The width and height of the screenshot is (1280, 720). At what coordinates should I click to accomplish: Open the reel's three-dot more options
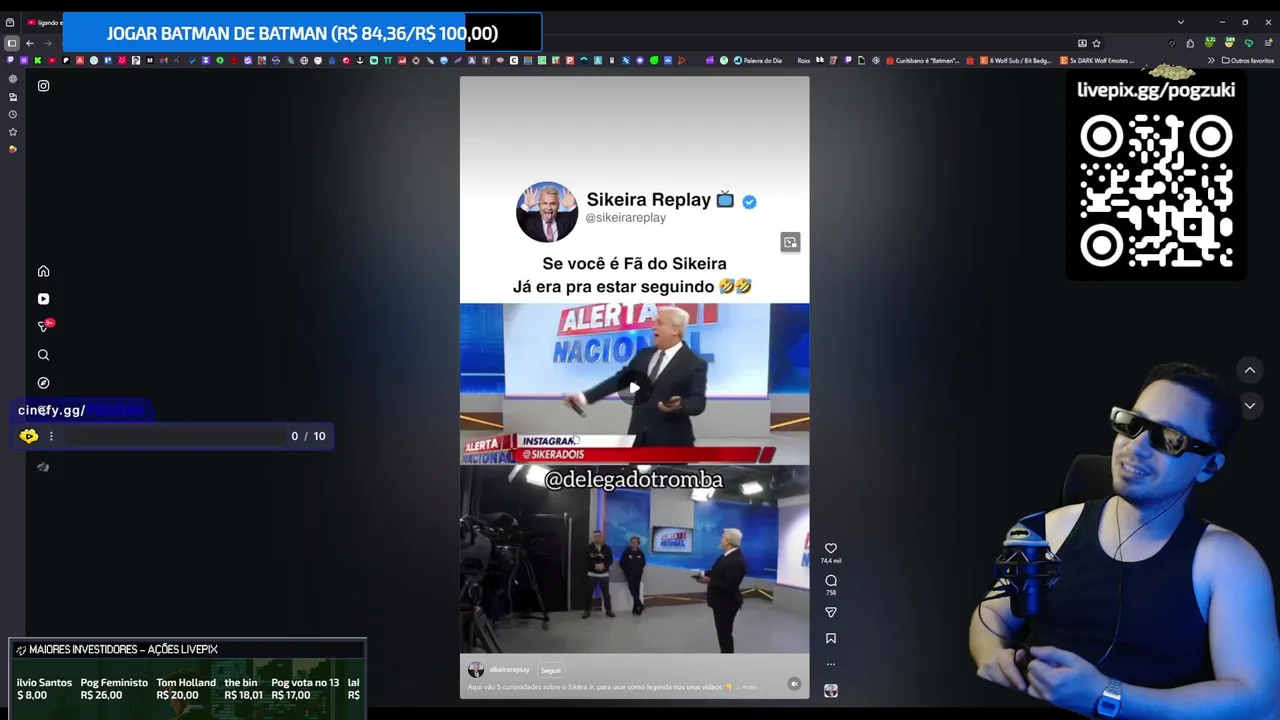click(x=831, y=664)
